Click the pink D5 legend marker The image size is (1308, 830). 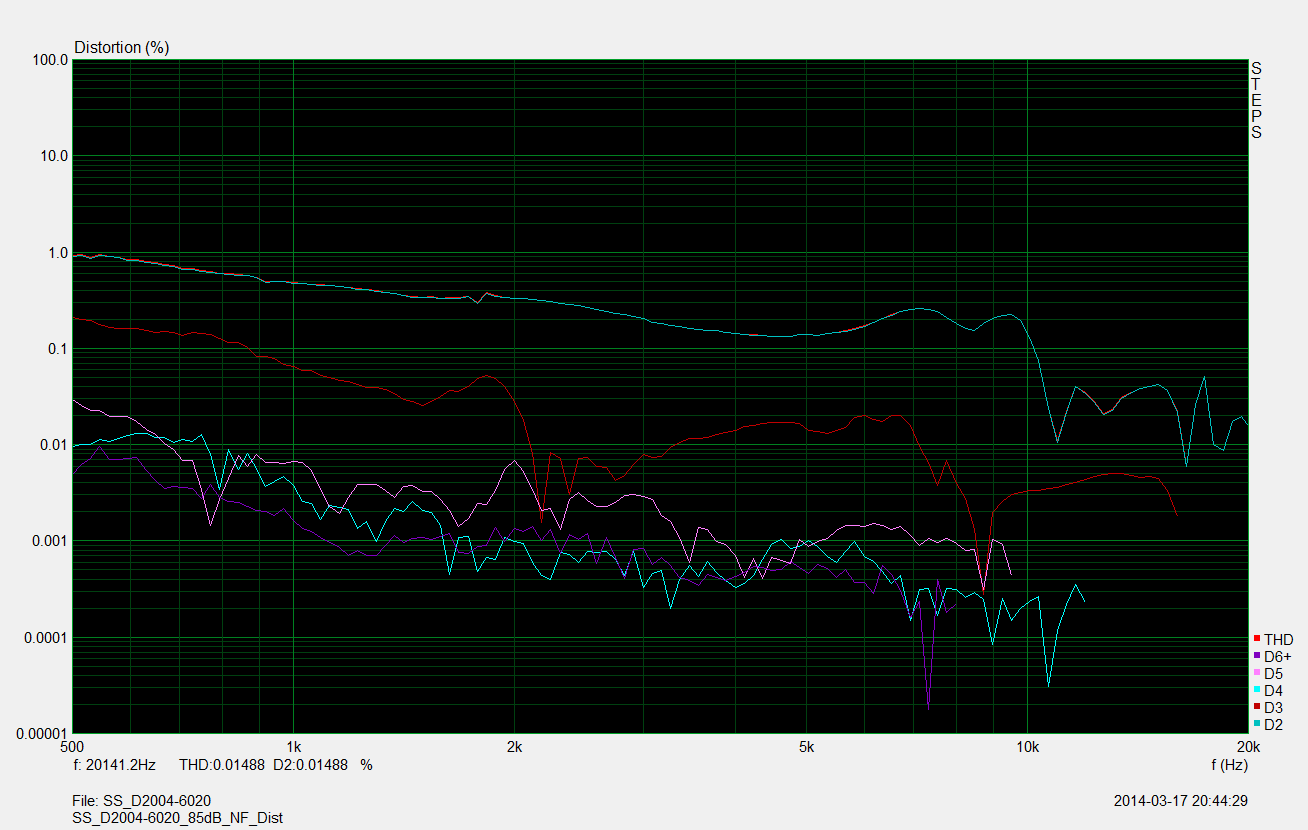1256,673
